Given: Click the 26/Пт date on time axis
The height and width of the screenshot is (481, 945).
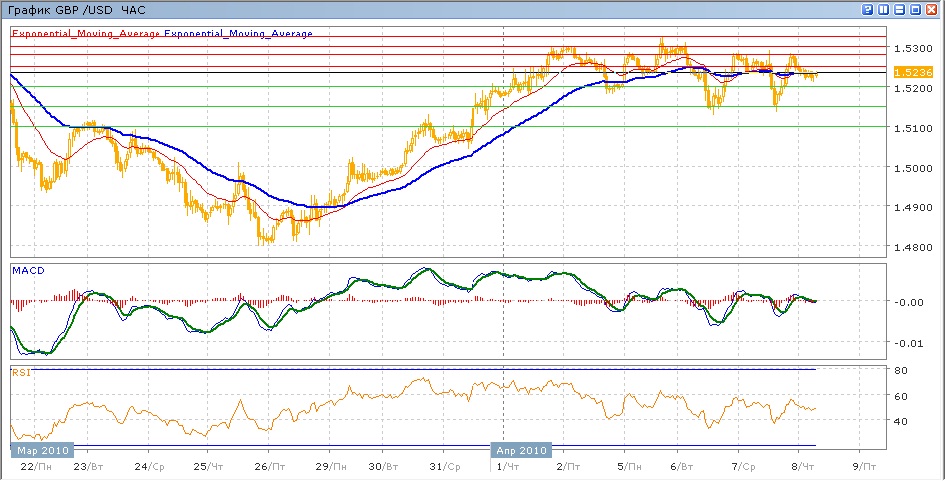Looking at the screenshot, I should point(267,466).
